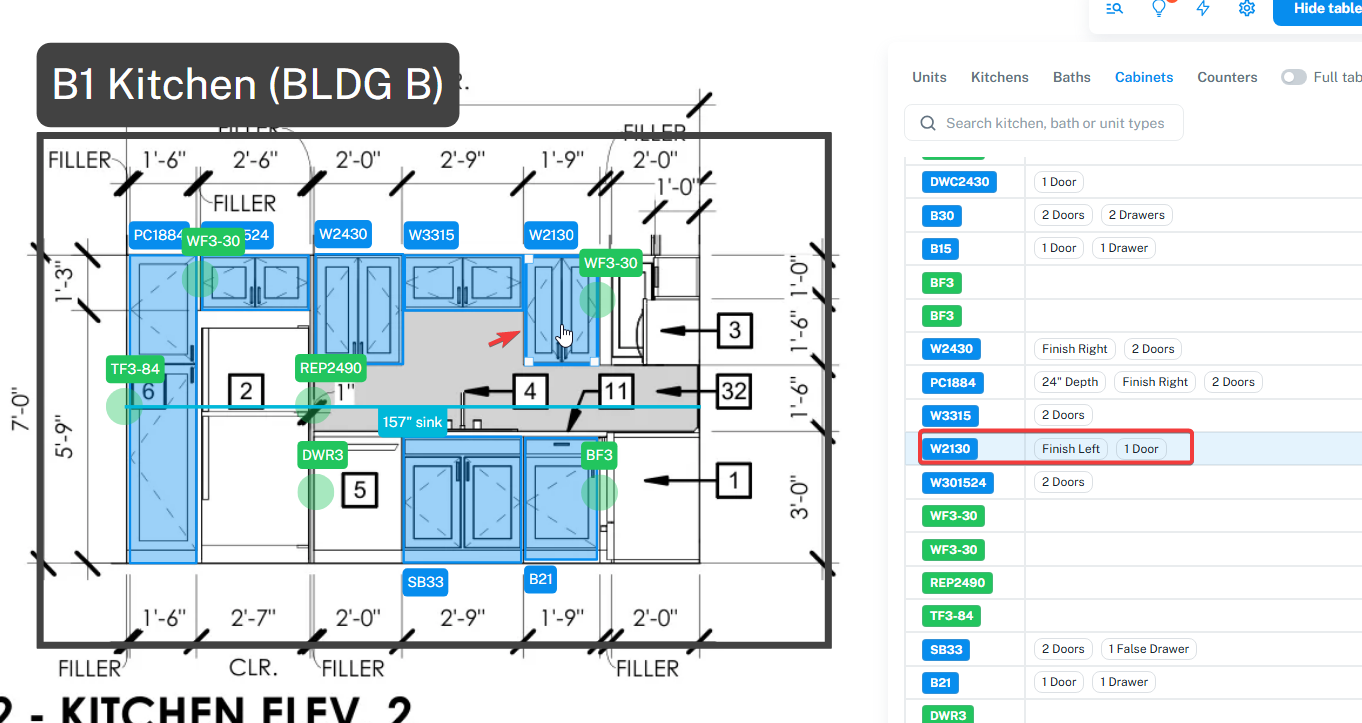The height and width of the screenshot is (723, 1362).
Task: Click green marker circle below BF3 drawing label
Action: 599,491
